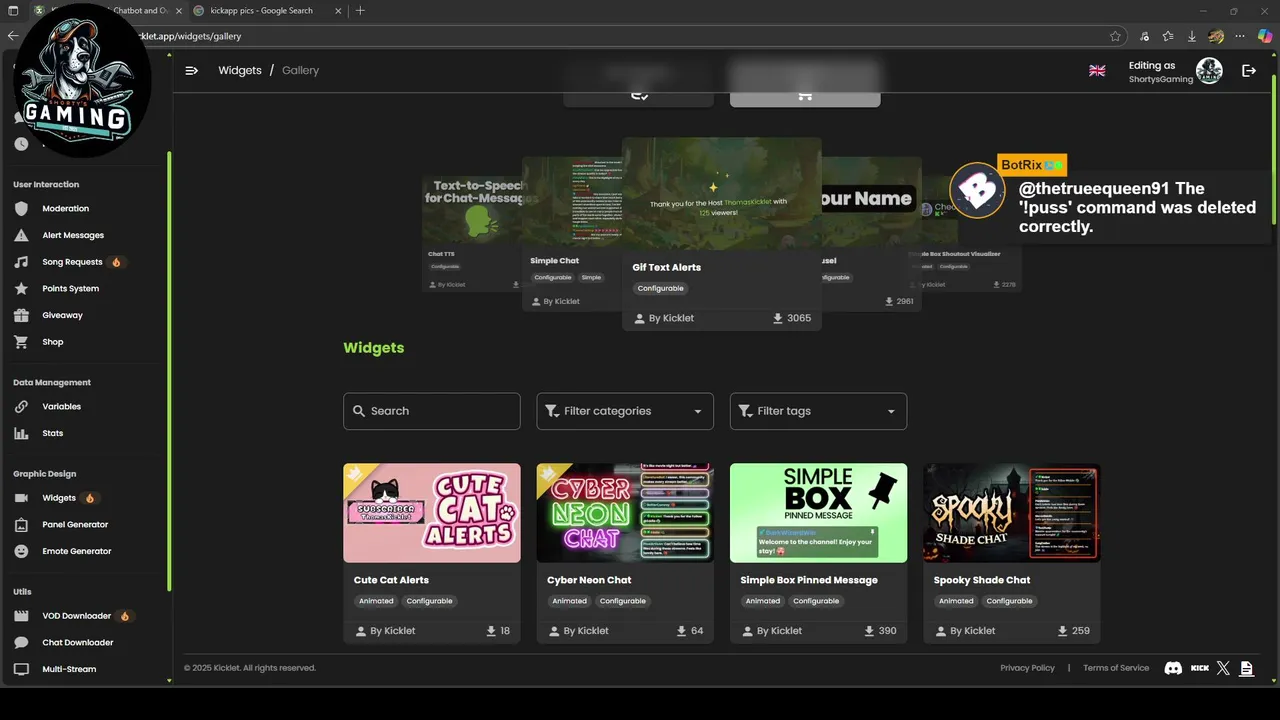Collapse the sidebar with the hamburger icon
The width and height of the screenshot is (1280, 720).
192,71
